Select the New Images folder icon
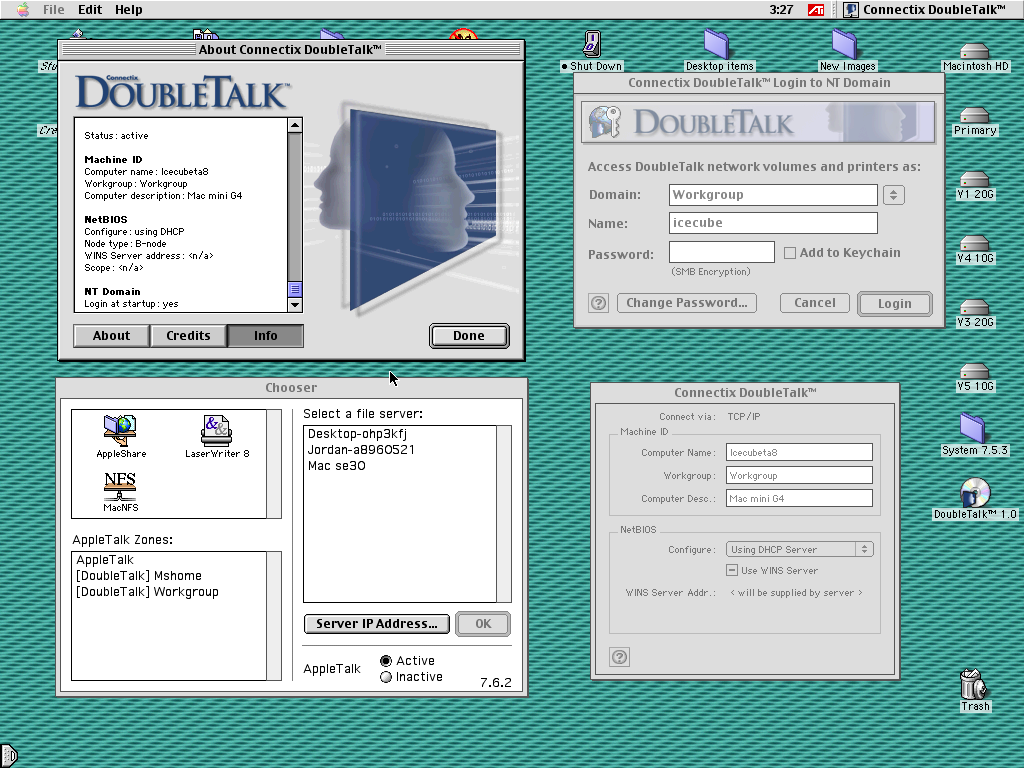Image resolution: width=1024 pixels, height=768 pixels. click(845, 44)
